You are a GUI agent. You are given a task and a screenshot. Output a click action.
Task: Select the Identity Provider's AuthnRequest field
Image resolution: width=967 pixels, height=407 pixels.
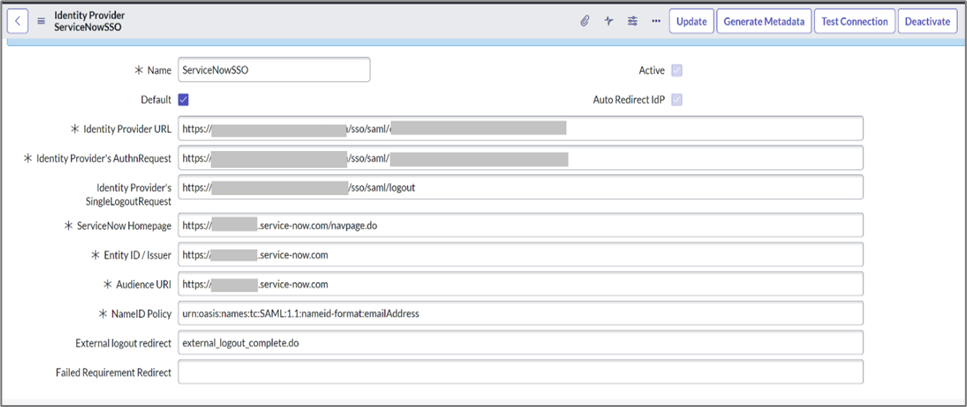[519, 158]
